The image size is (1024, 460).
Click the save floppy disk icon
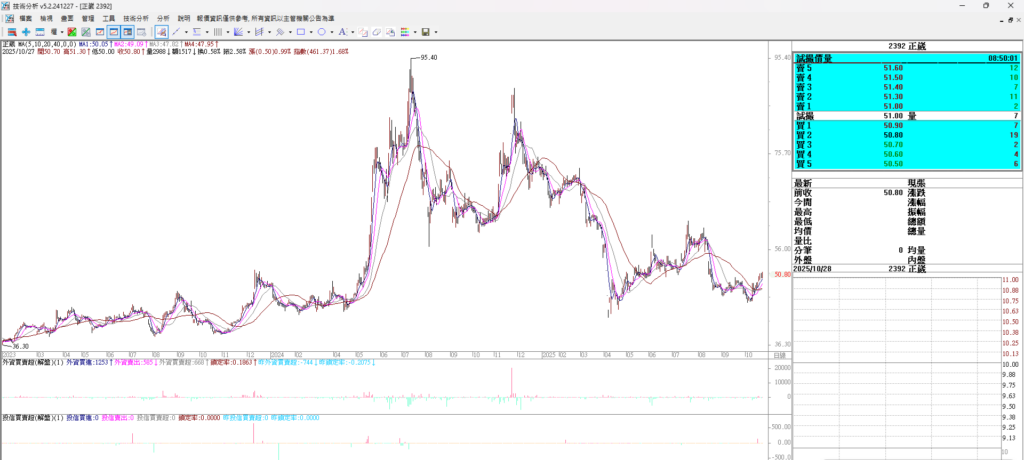coord(425,32)
